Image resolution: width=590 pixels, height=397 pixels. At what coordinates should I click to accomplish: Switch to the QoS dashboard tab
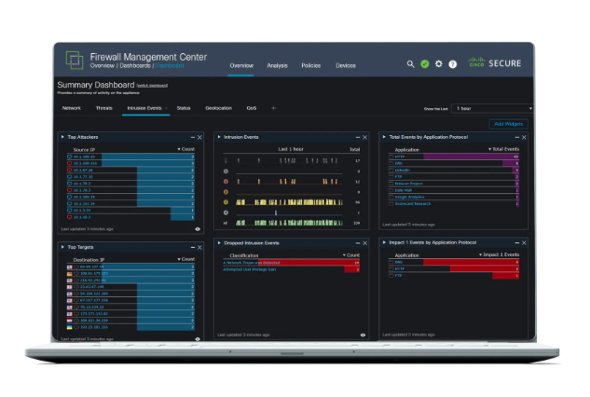251,108
